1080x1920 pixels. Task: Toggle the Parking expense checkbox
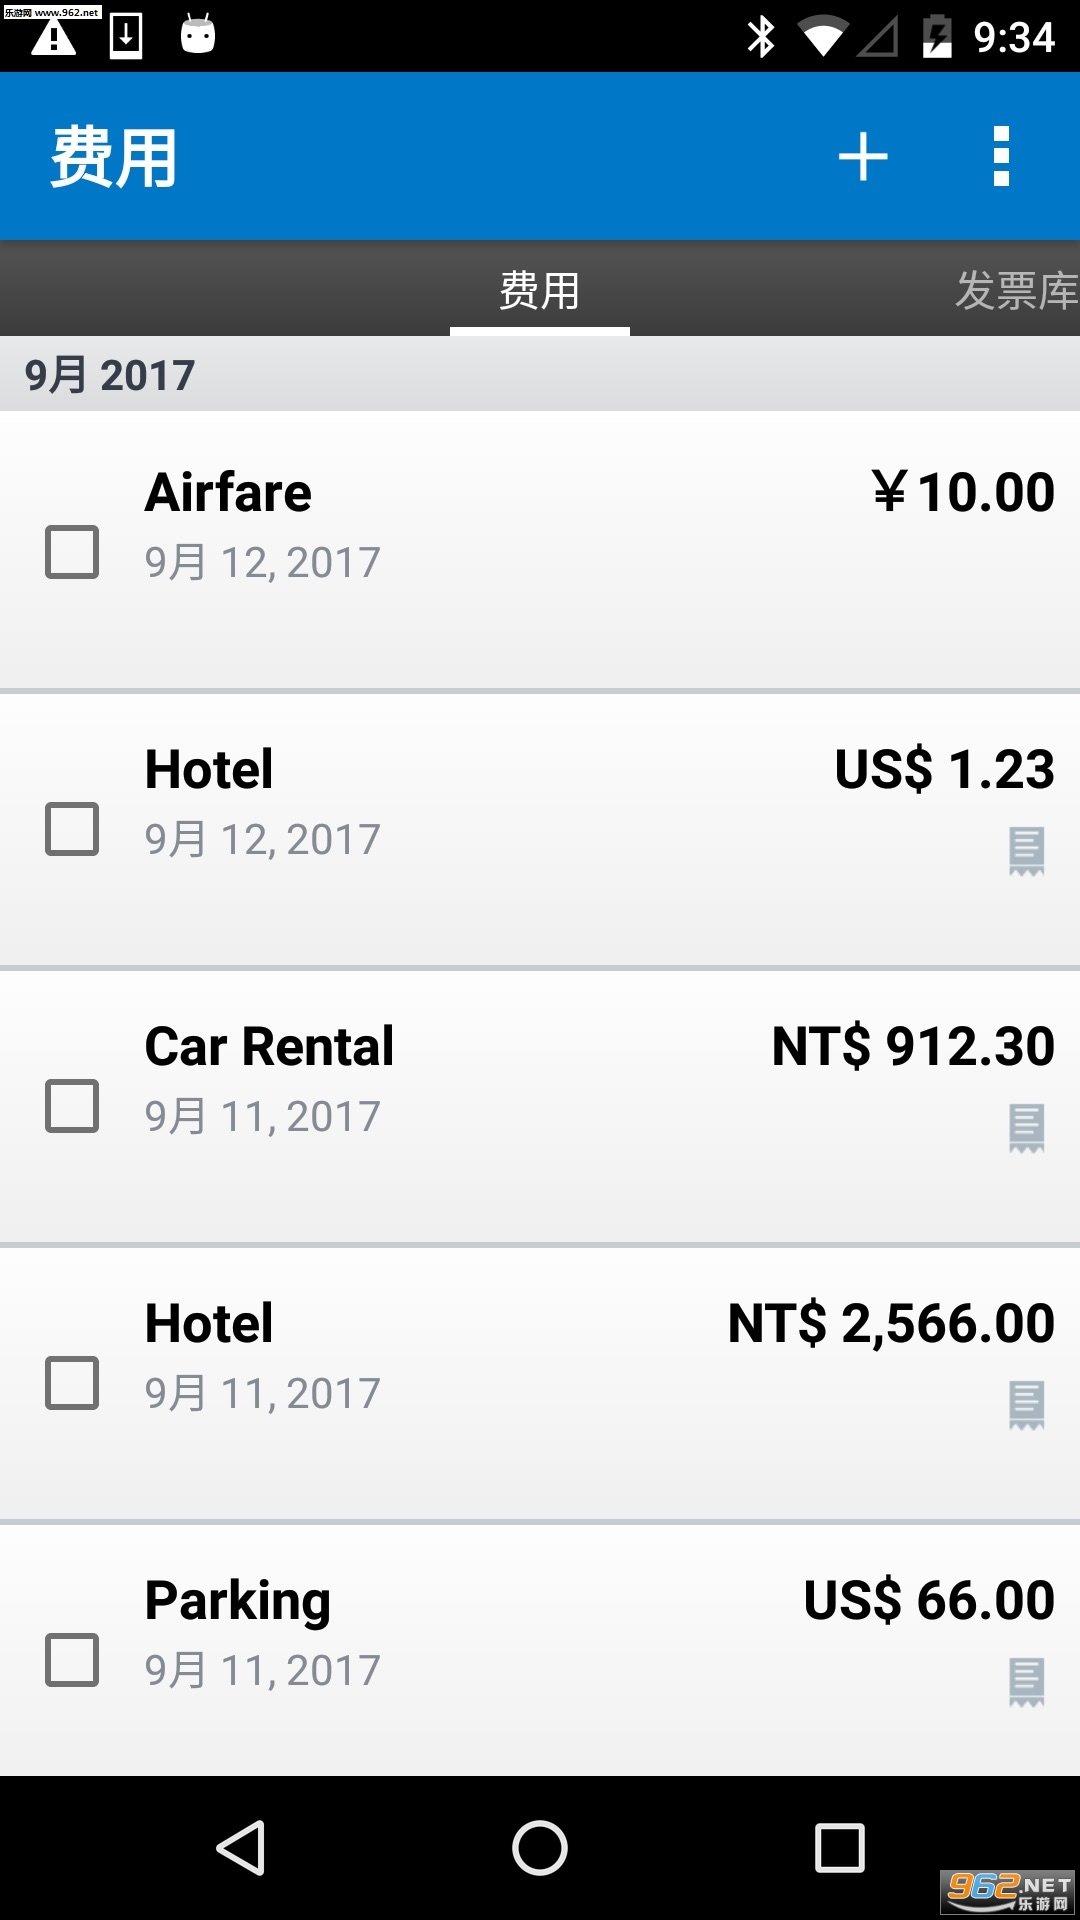click(72, 1660)
